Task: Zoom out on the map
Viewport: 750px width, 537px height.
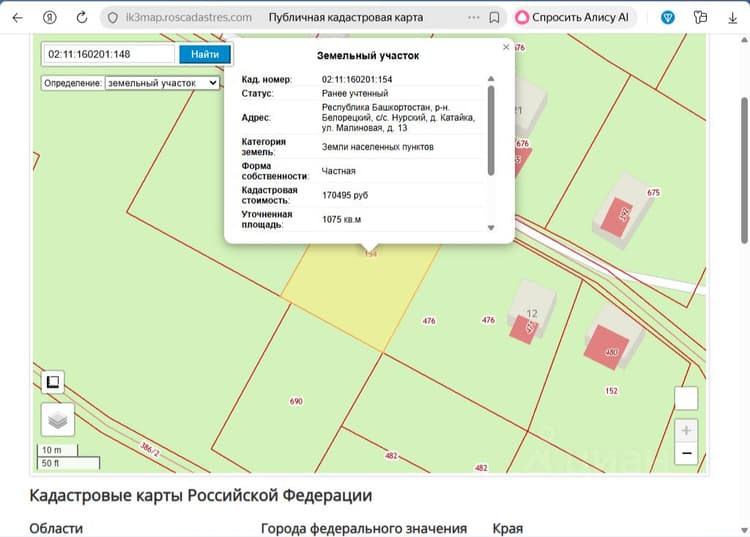Action: point(686,453)
